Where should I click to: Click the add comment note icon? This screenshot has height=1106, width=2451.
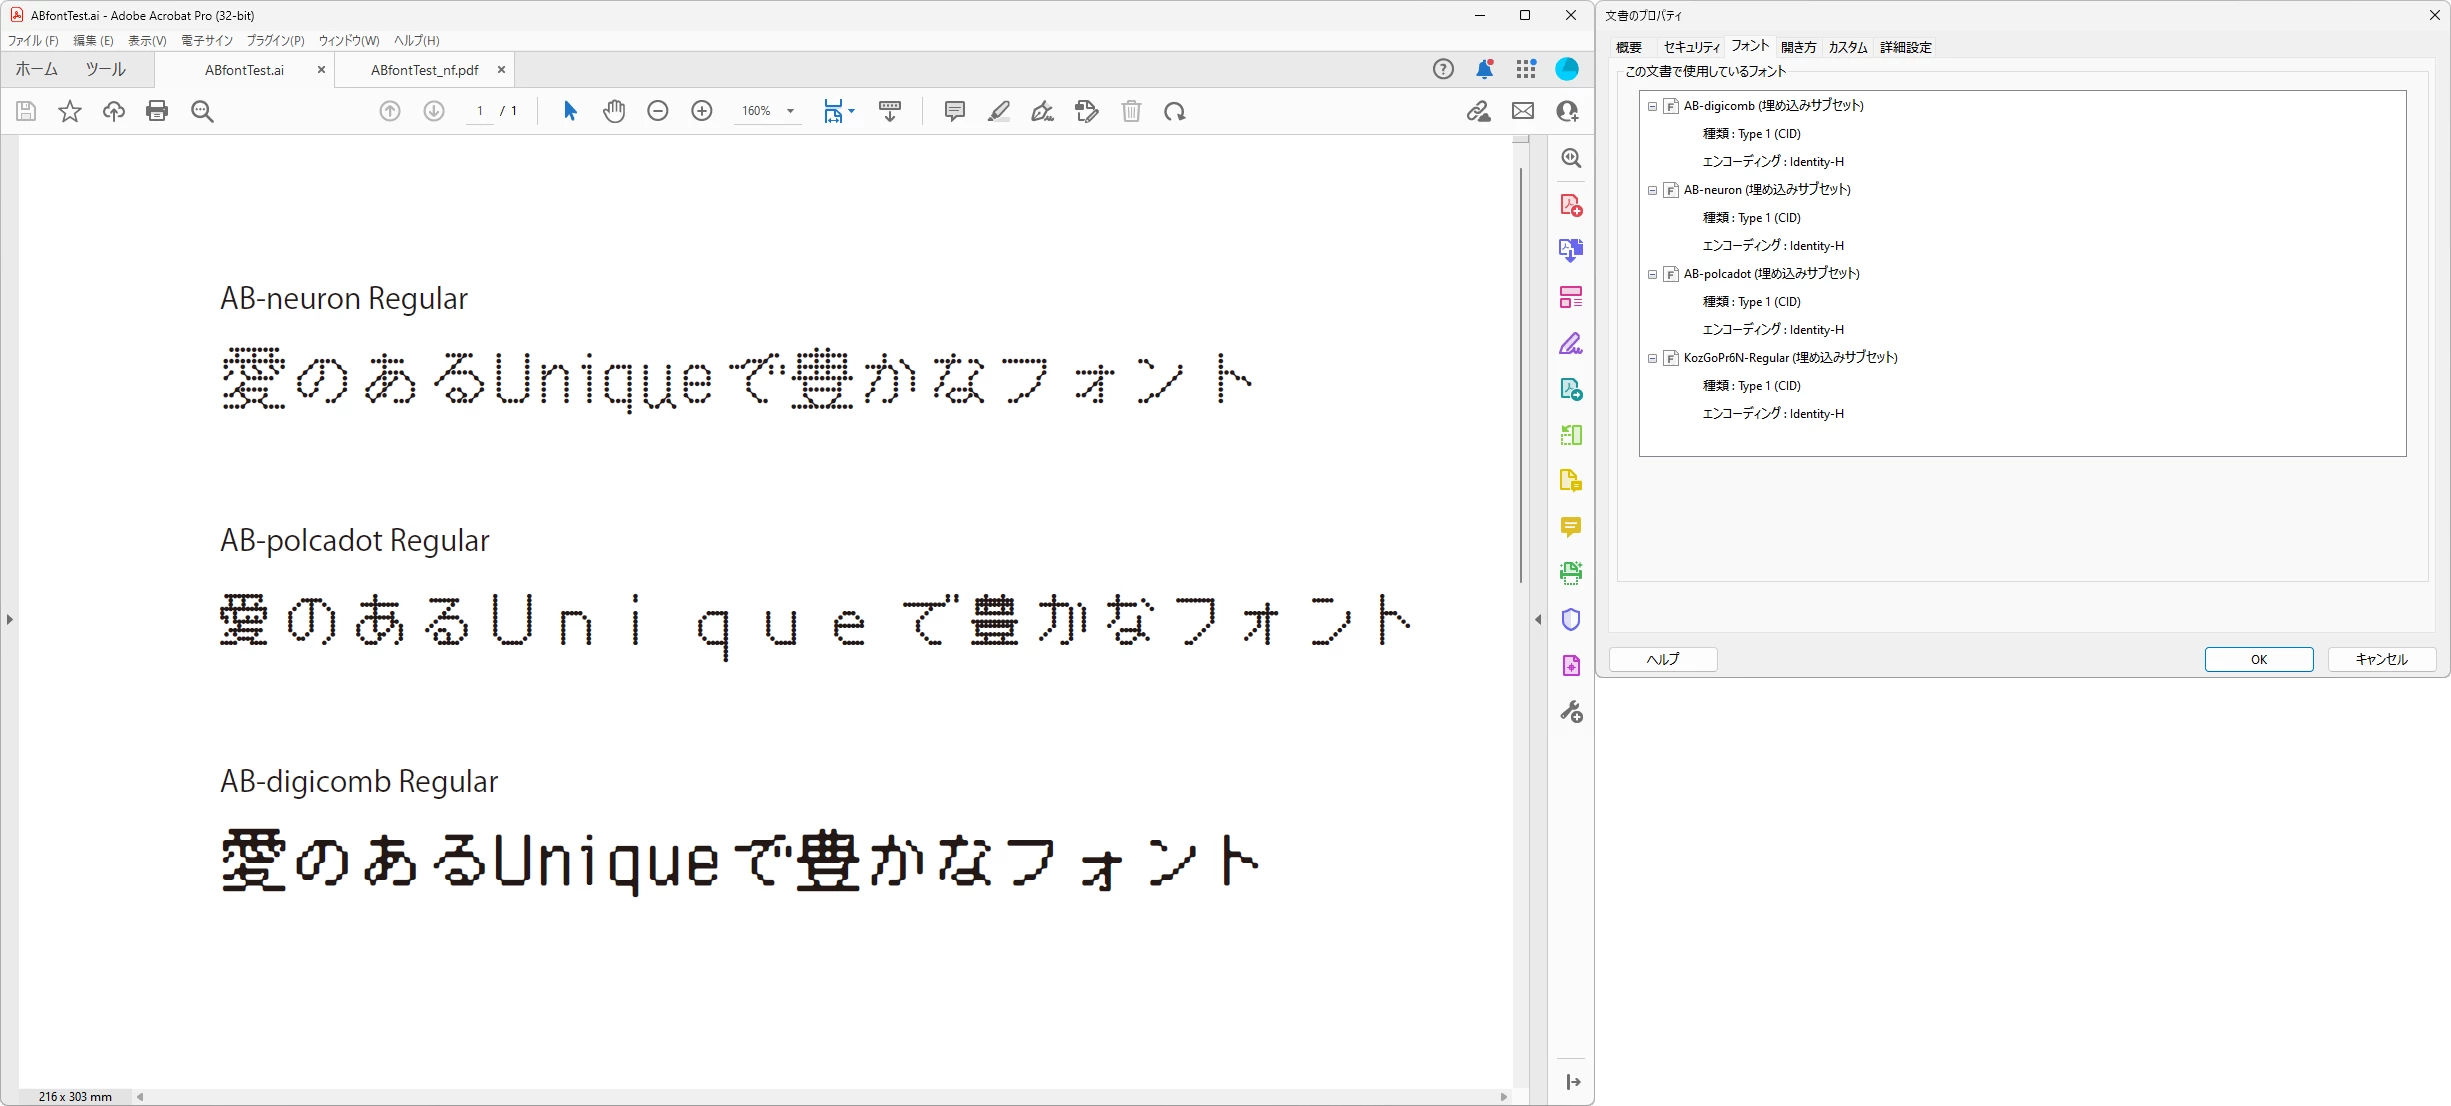click(x=954, y=111)
